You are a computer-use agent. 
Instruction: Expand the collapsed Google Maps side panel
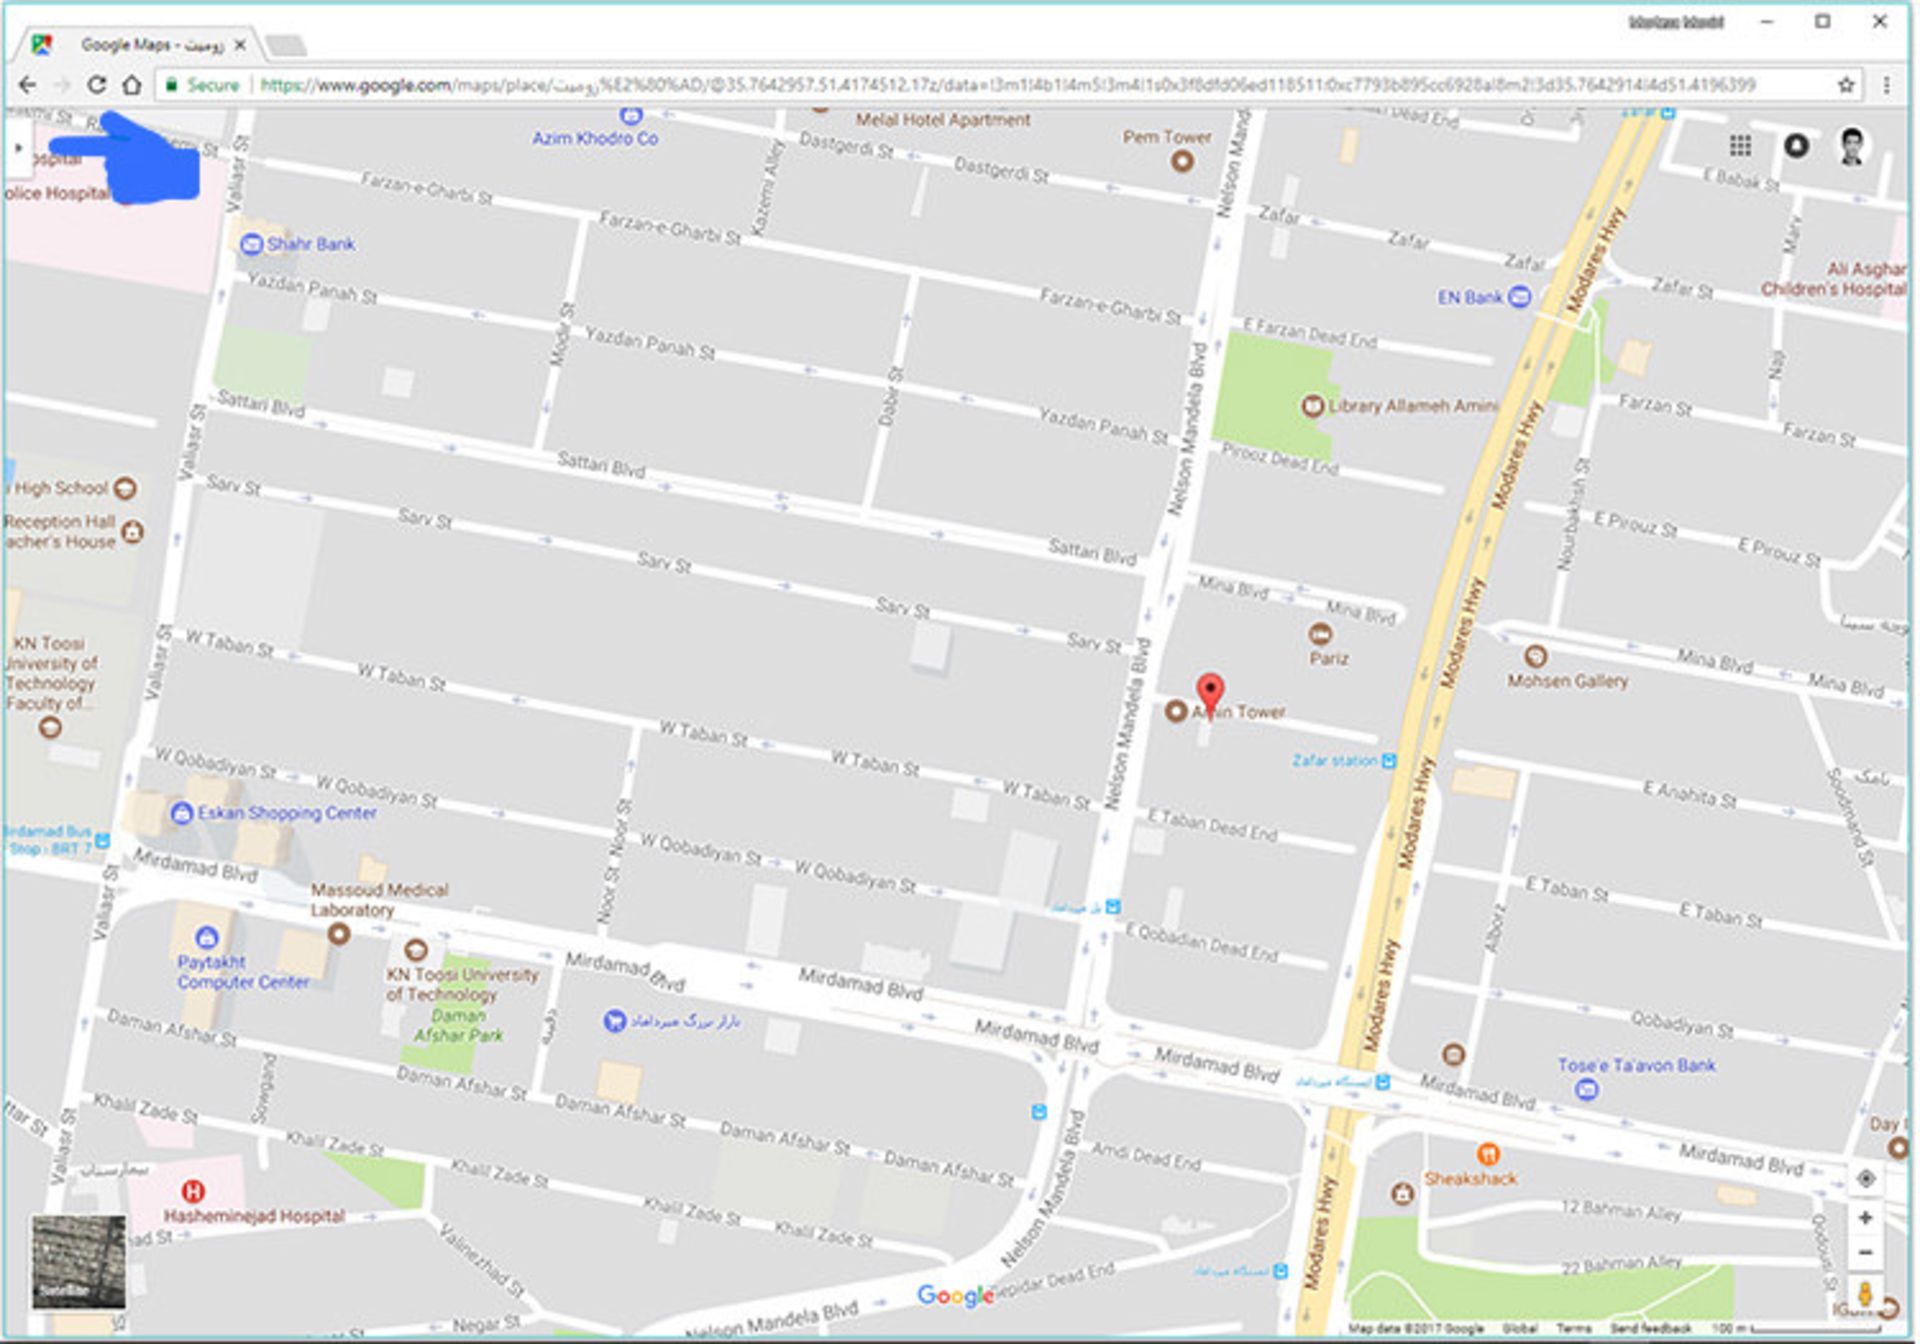tap(18, 148)
